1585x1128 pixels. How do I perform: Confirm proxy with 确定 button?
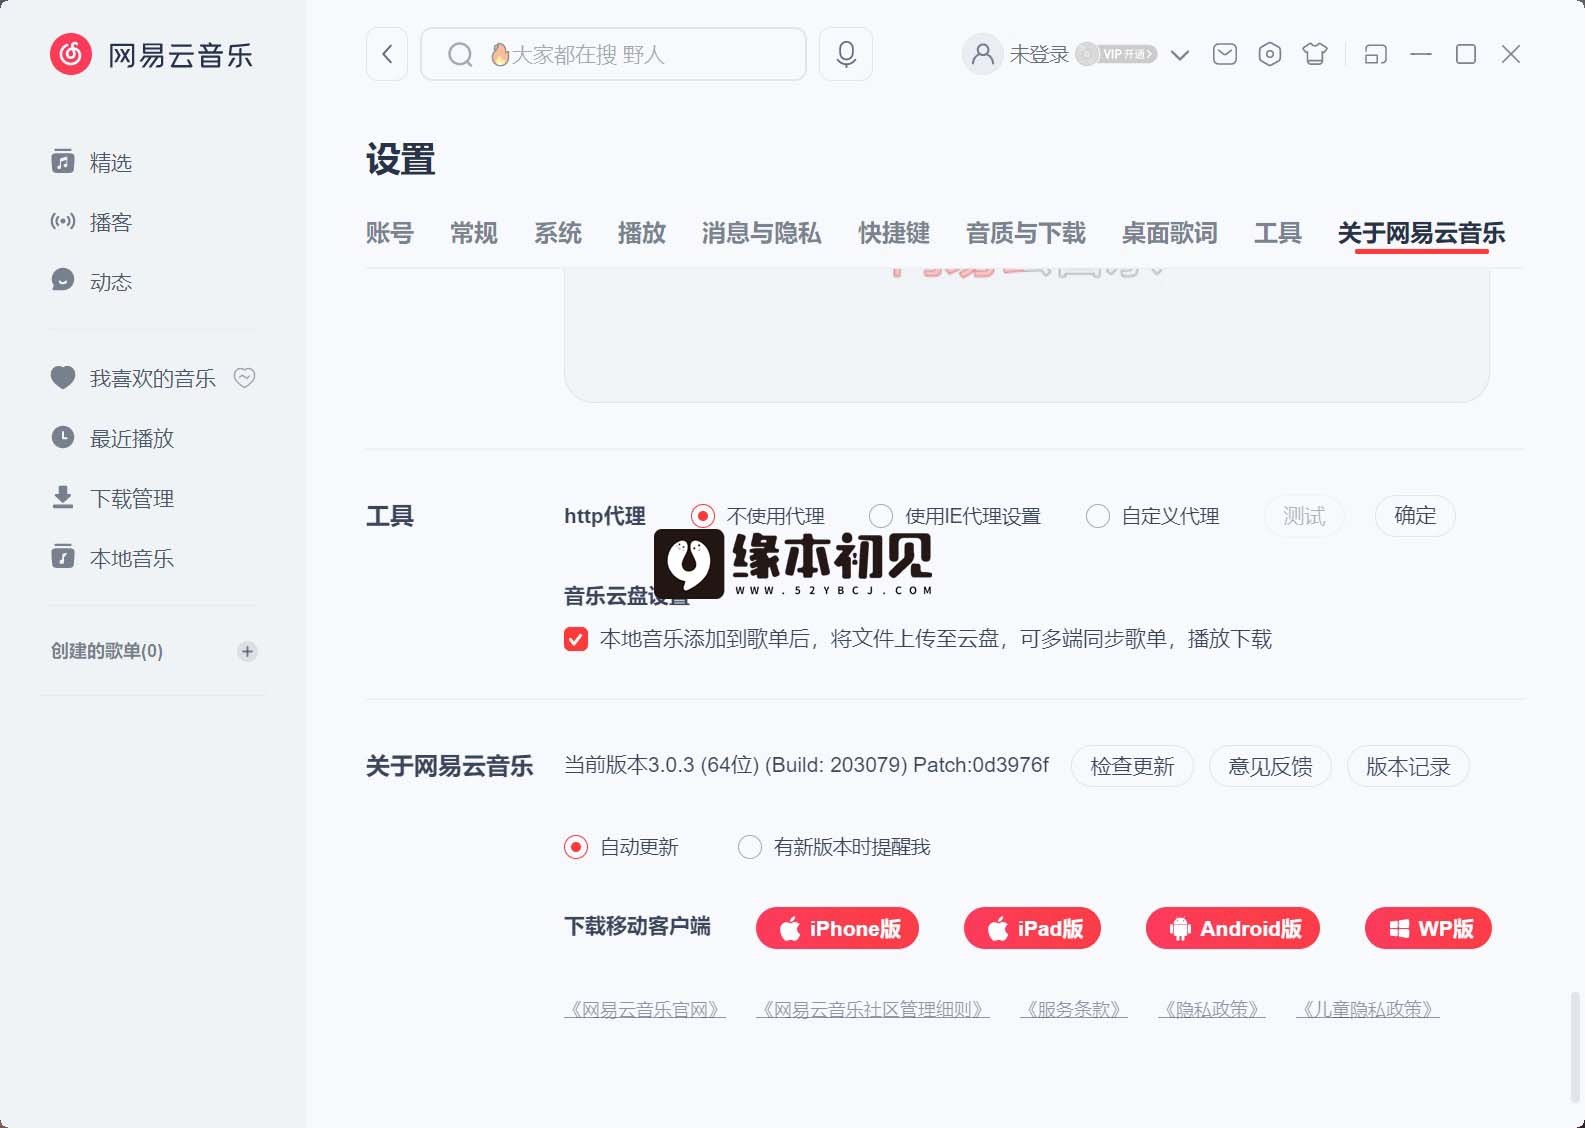click(x=1415, y=516)
